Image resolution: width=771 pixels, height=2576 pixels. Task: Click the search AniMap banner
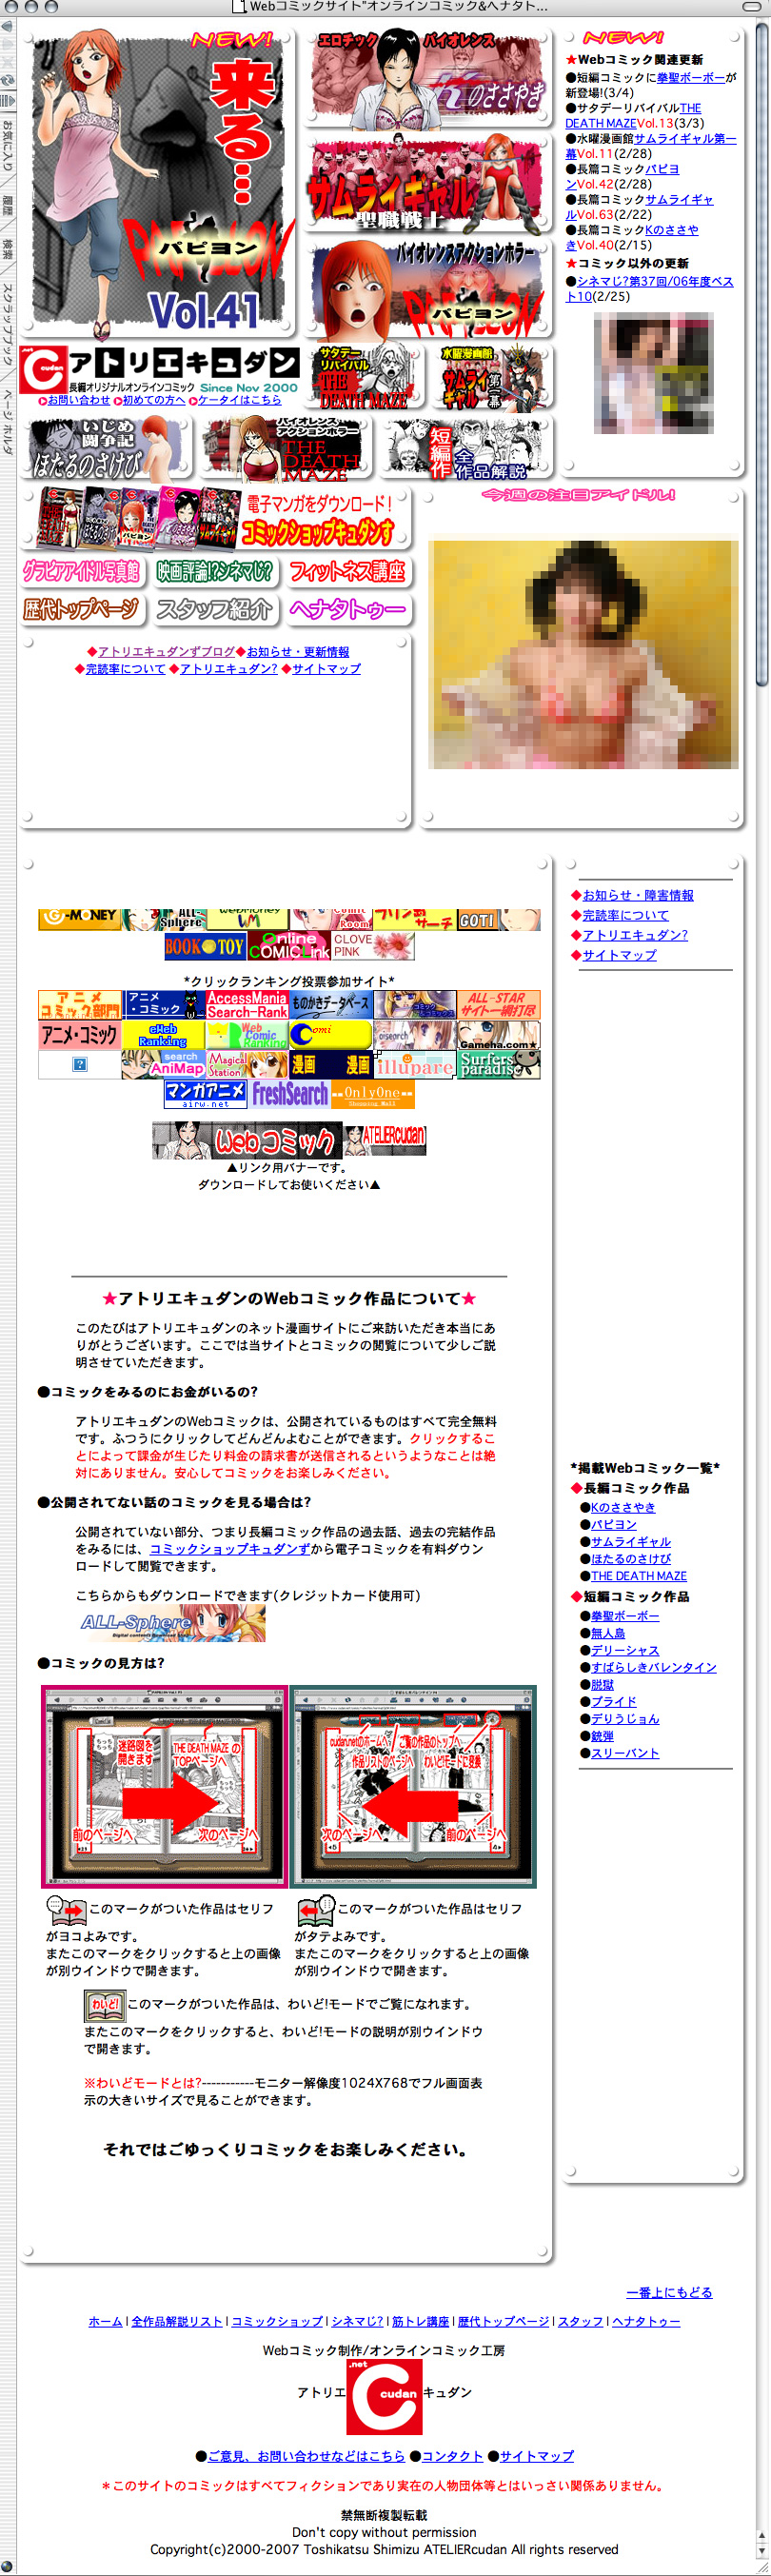pyautogui.click(x=163, y=1064)
